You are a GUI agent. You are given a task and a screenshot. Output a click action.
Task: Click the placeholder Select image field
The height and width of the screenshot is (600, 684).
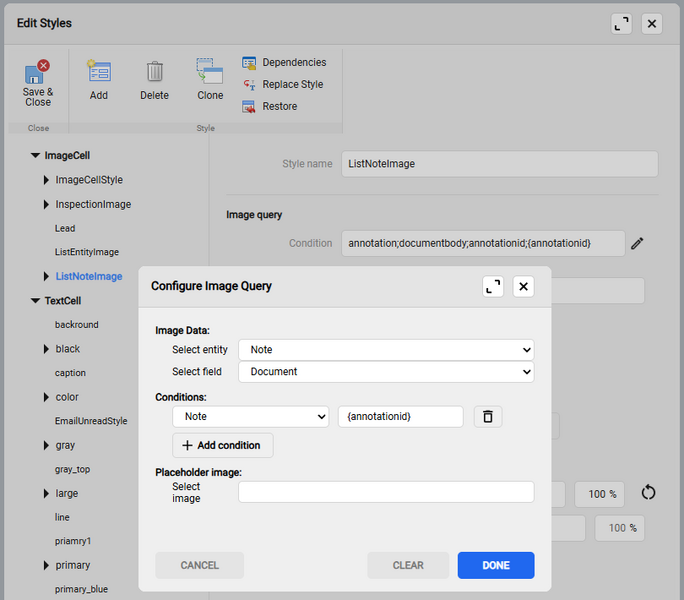click(x=385, y=492)
